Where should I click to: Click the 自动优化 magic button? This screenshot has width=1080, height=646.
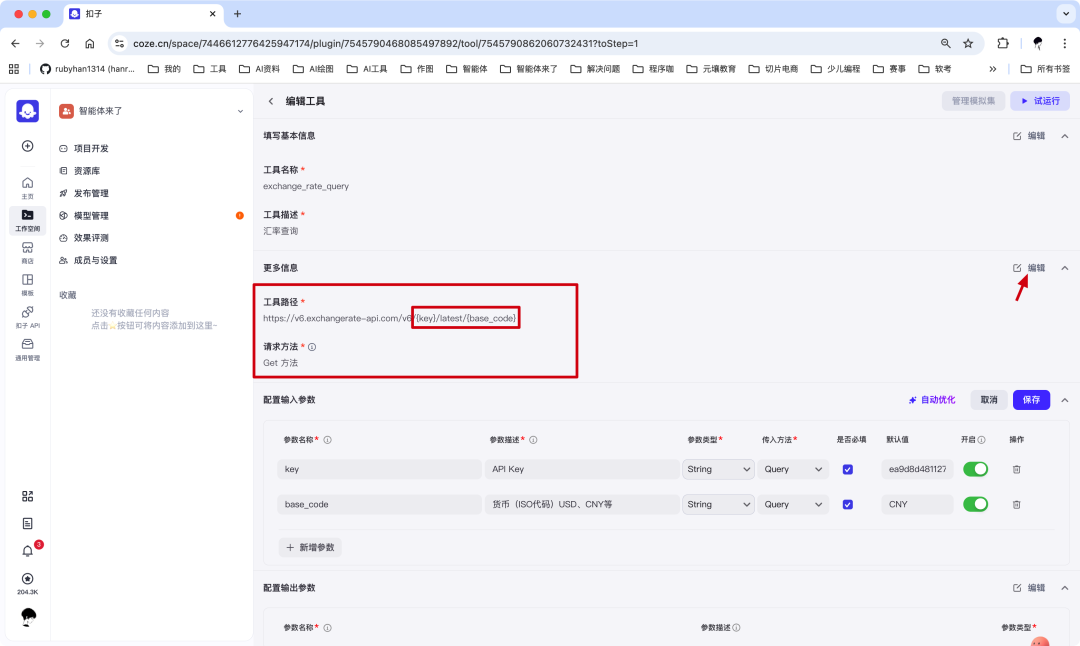pos(932,398)
